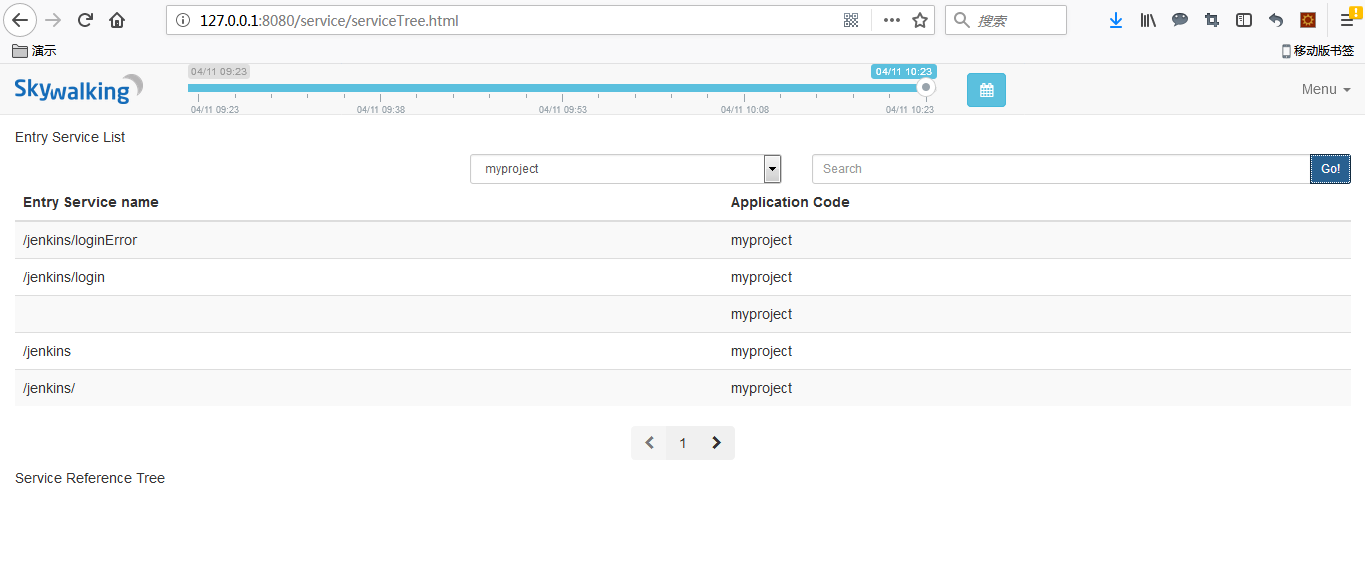Open the library bookshelf icon
The image size is (1365, 565).
tap(1148, 20)
